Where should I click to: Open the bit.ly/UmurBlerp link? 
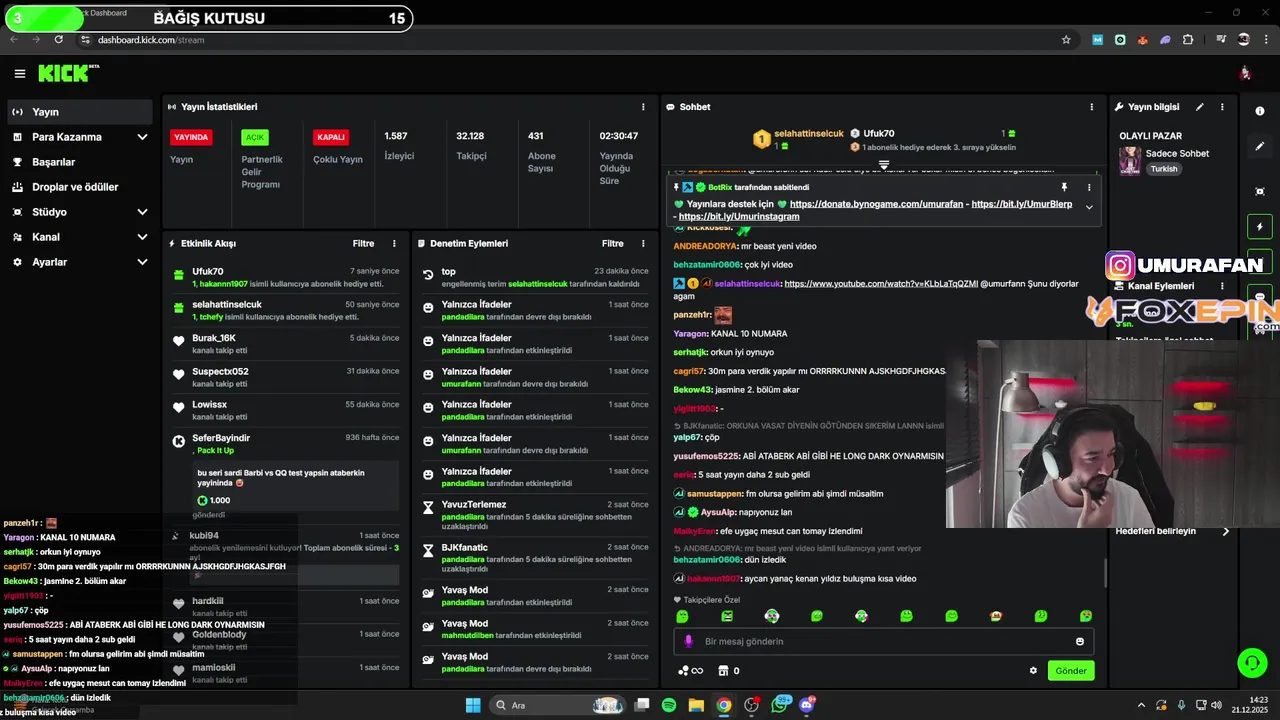pos(1022,204)
